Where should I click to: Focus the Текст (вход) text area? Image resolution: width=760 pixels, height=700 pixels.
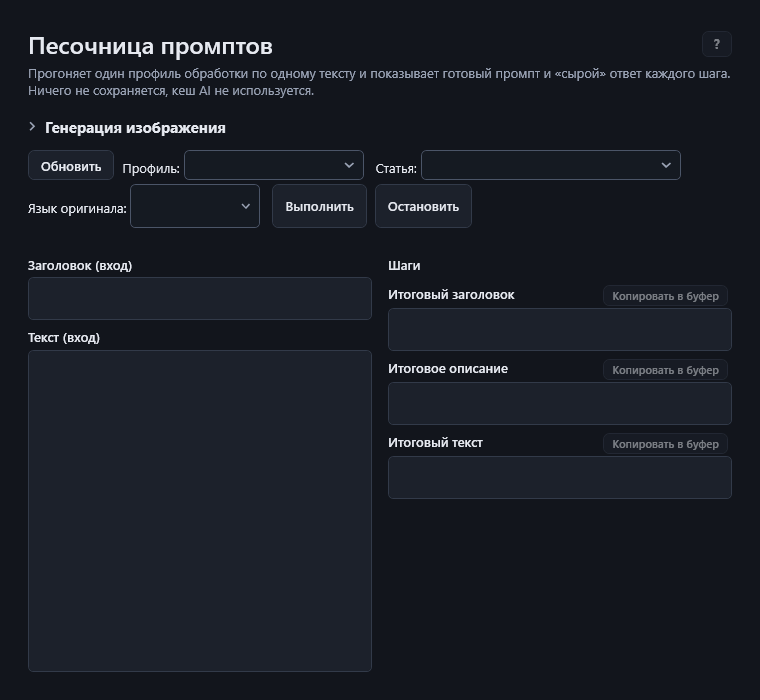click(x=200, y=510)
